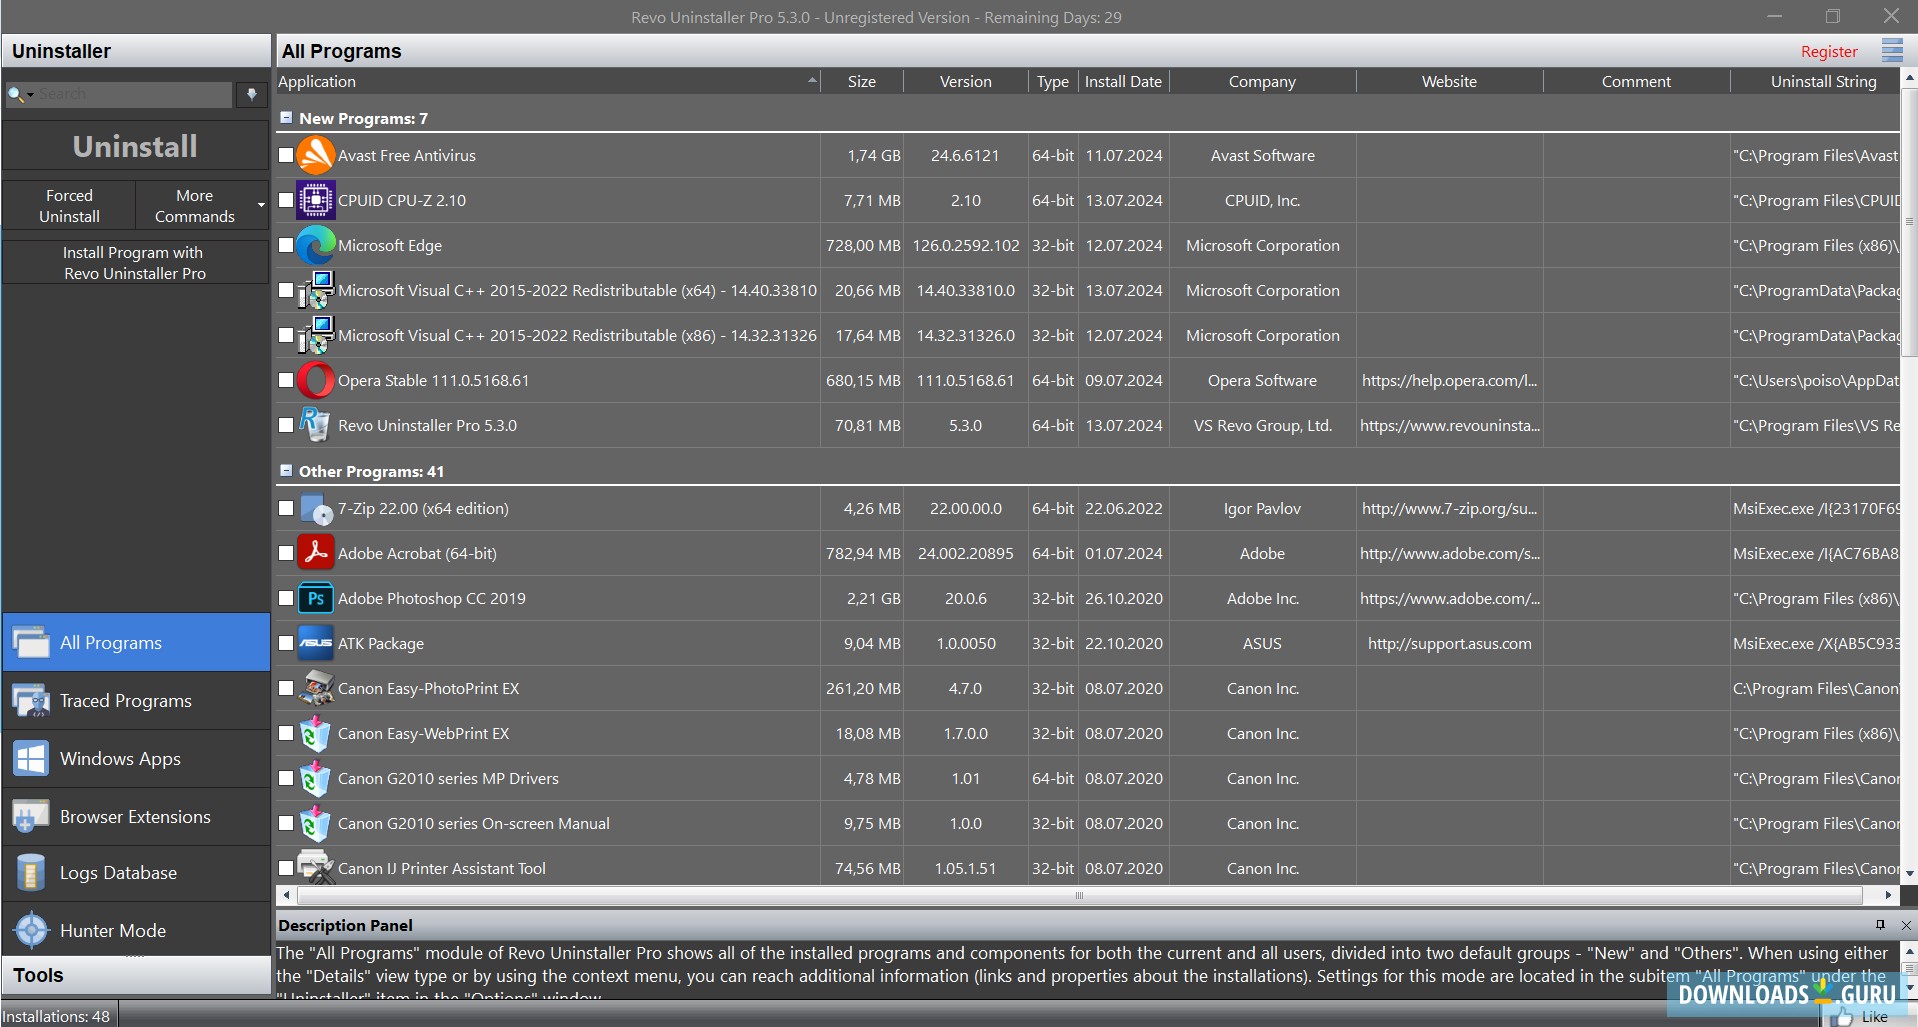Sort the list by Size column
Image resolution: width=1918 pixels, height=1027 pixels.
click(861, 82)
